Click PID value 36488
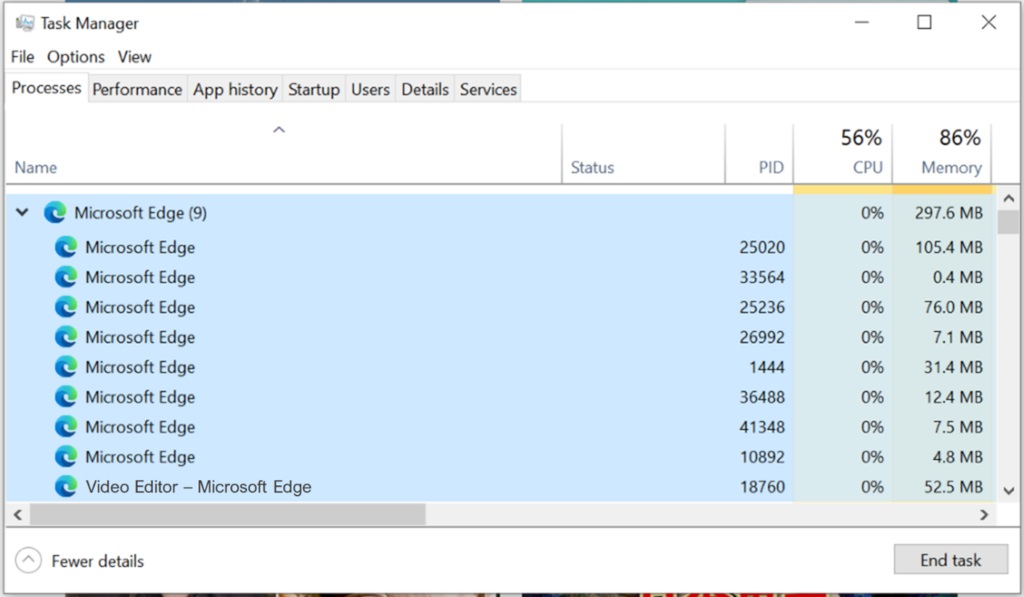The width and height of the screenshot is (1024, 597). tap(762, 398)
